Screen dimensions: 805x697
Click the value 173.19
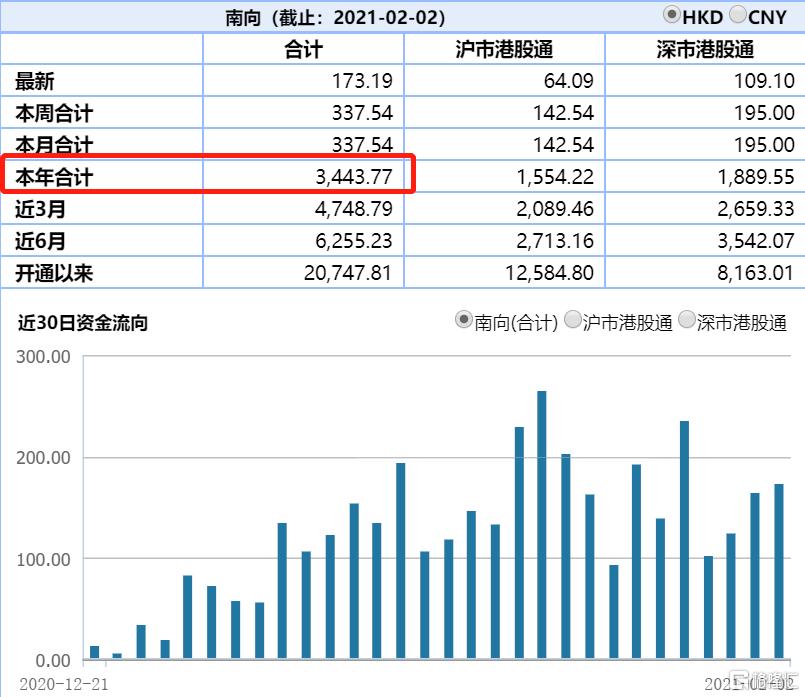point(362,81)
